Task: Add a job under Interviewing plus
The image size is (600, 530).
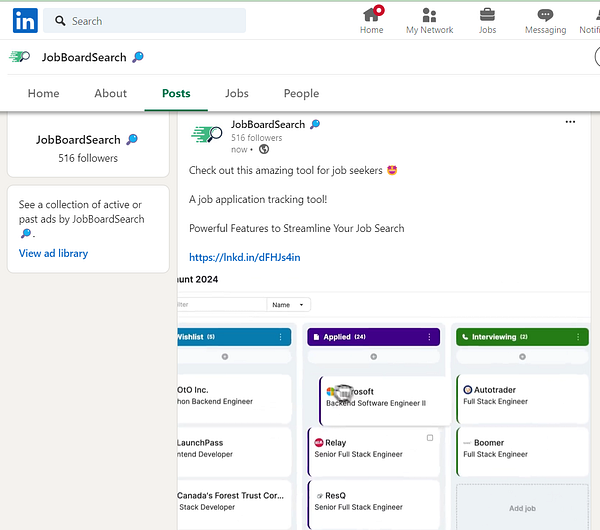Action: 522,357
